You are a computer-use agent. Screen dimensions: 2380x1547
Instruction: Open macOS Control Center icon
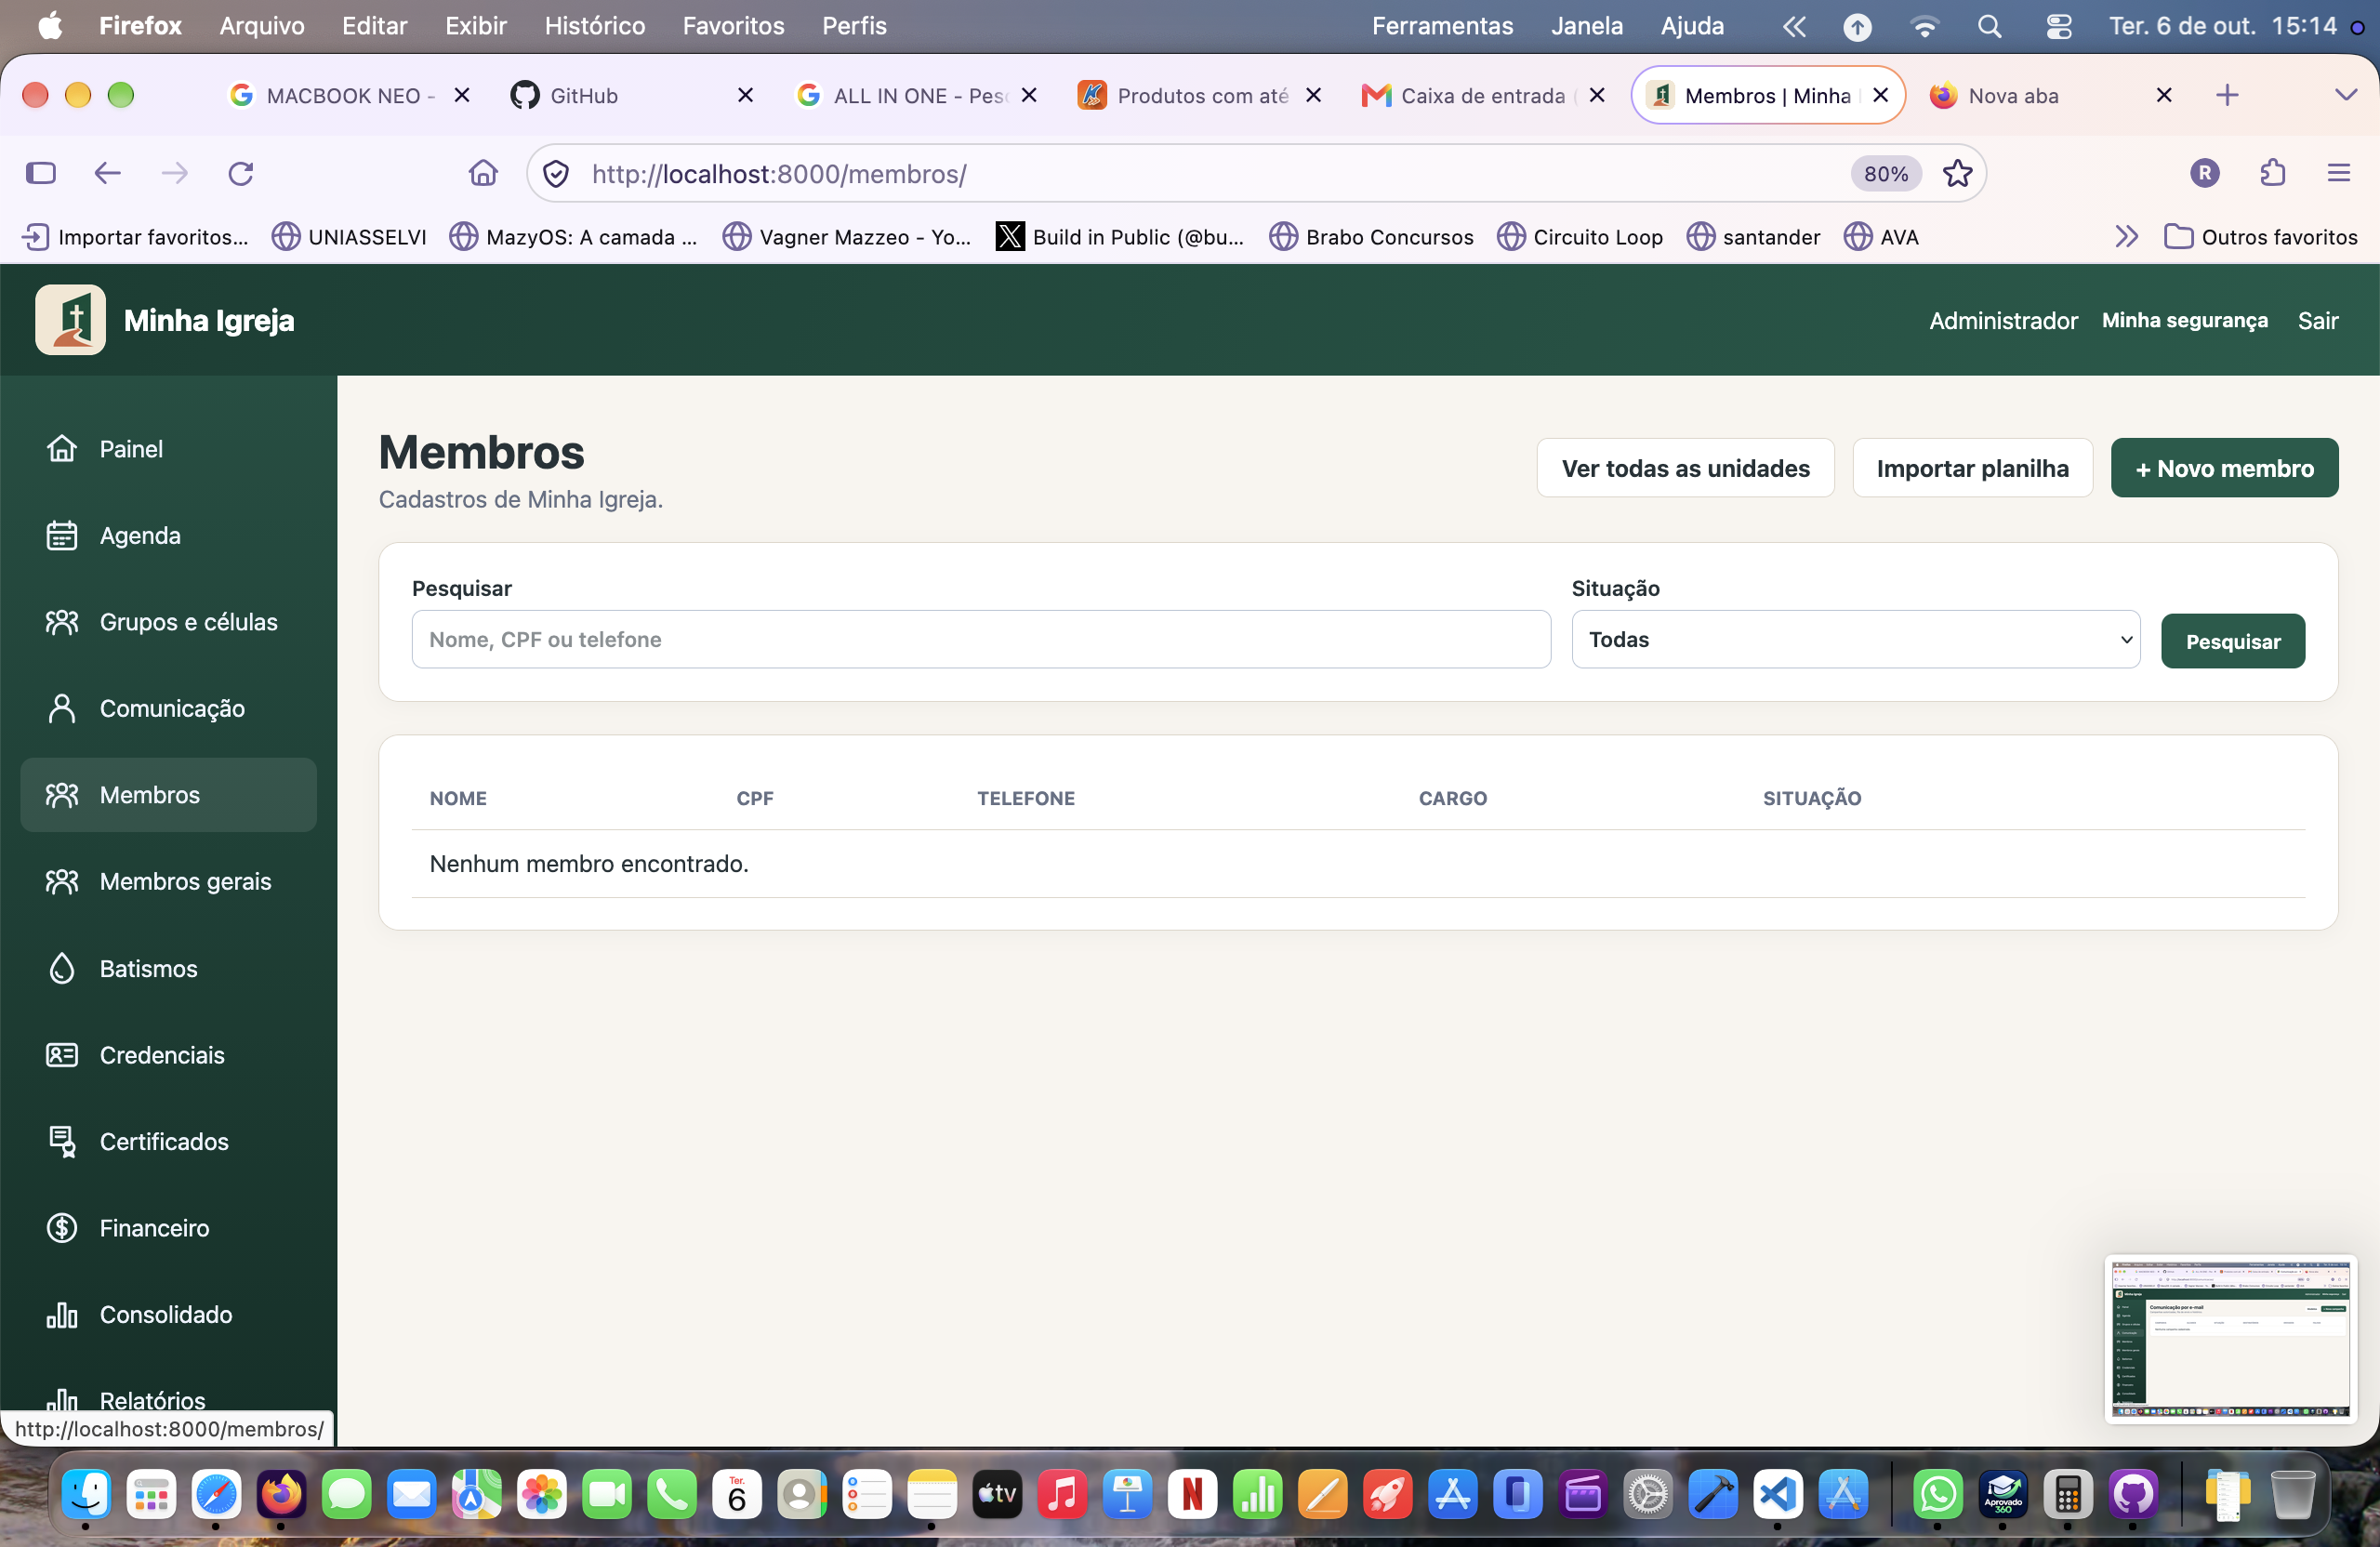click(x=2058, y=26)
